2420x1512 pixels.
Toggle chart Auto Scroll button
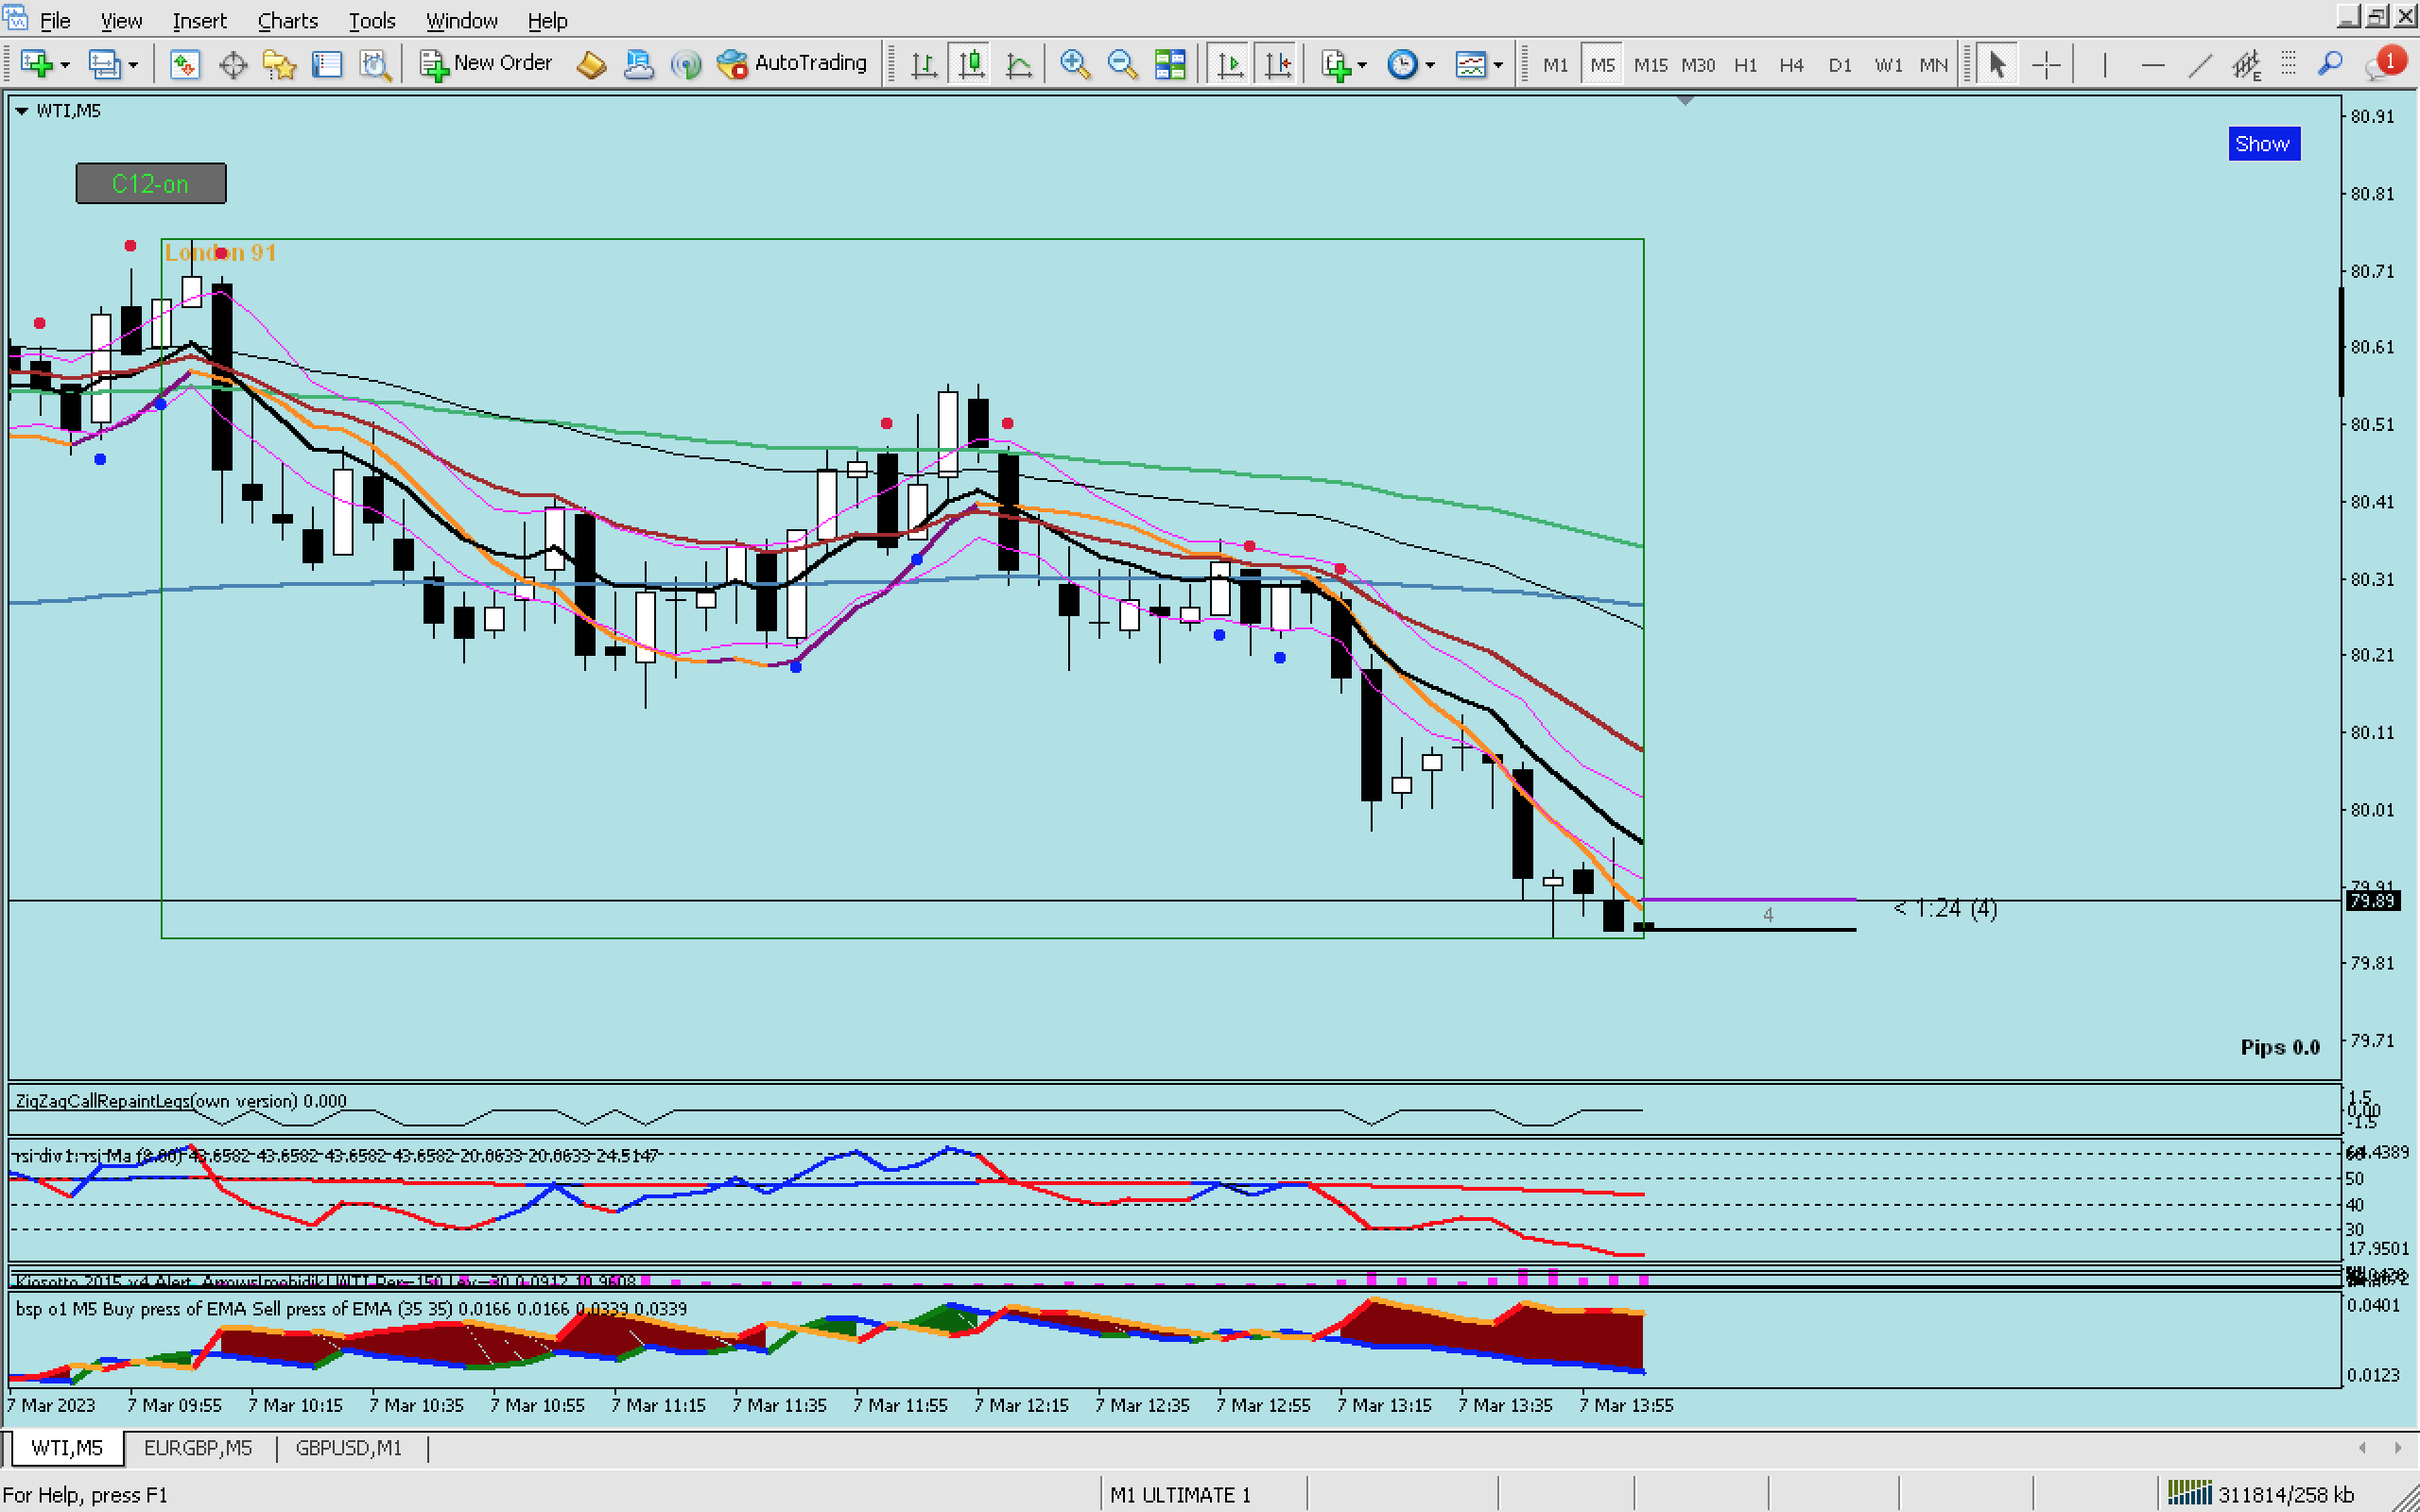pos(1229,65)
